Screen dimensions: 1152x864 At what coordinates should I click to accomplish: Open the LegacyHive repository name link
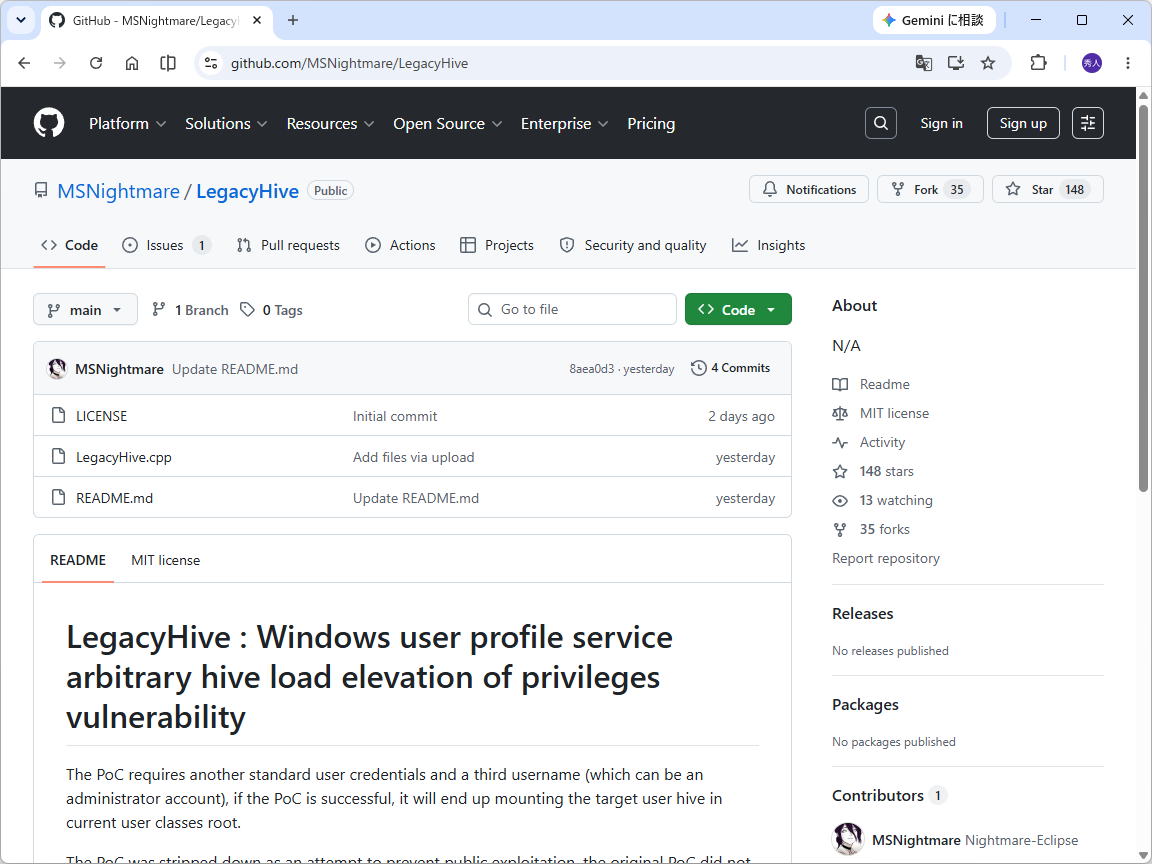tap(247, 191)
